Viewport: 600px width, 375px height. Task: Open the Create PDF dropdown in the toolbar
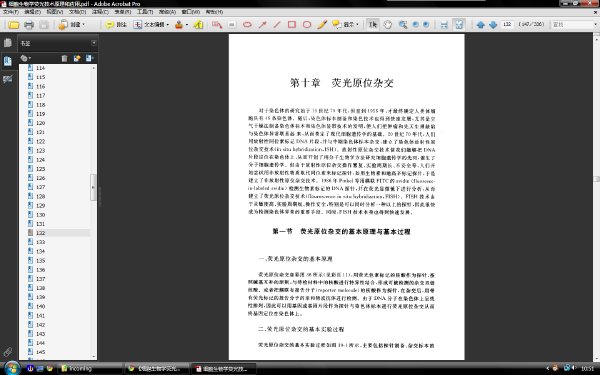(72, 25)
